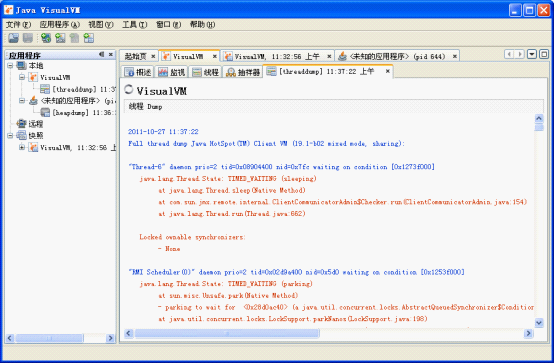Screen dimensions: 554x364
Task: Click the Add Remote Host toolbar icon
Action: click(x=46, y=38)
